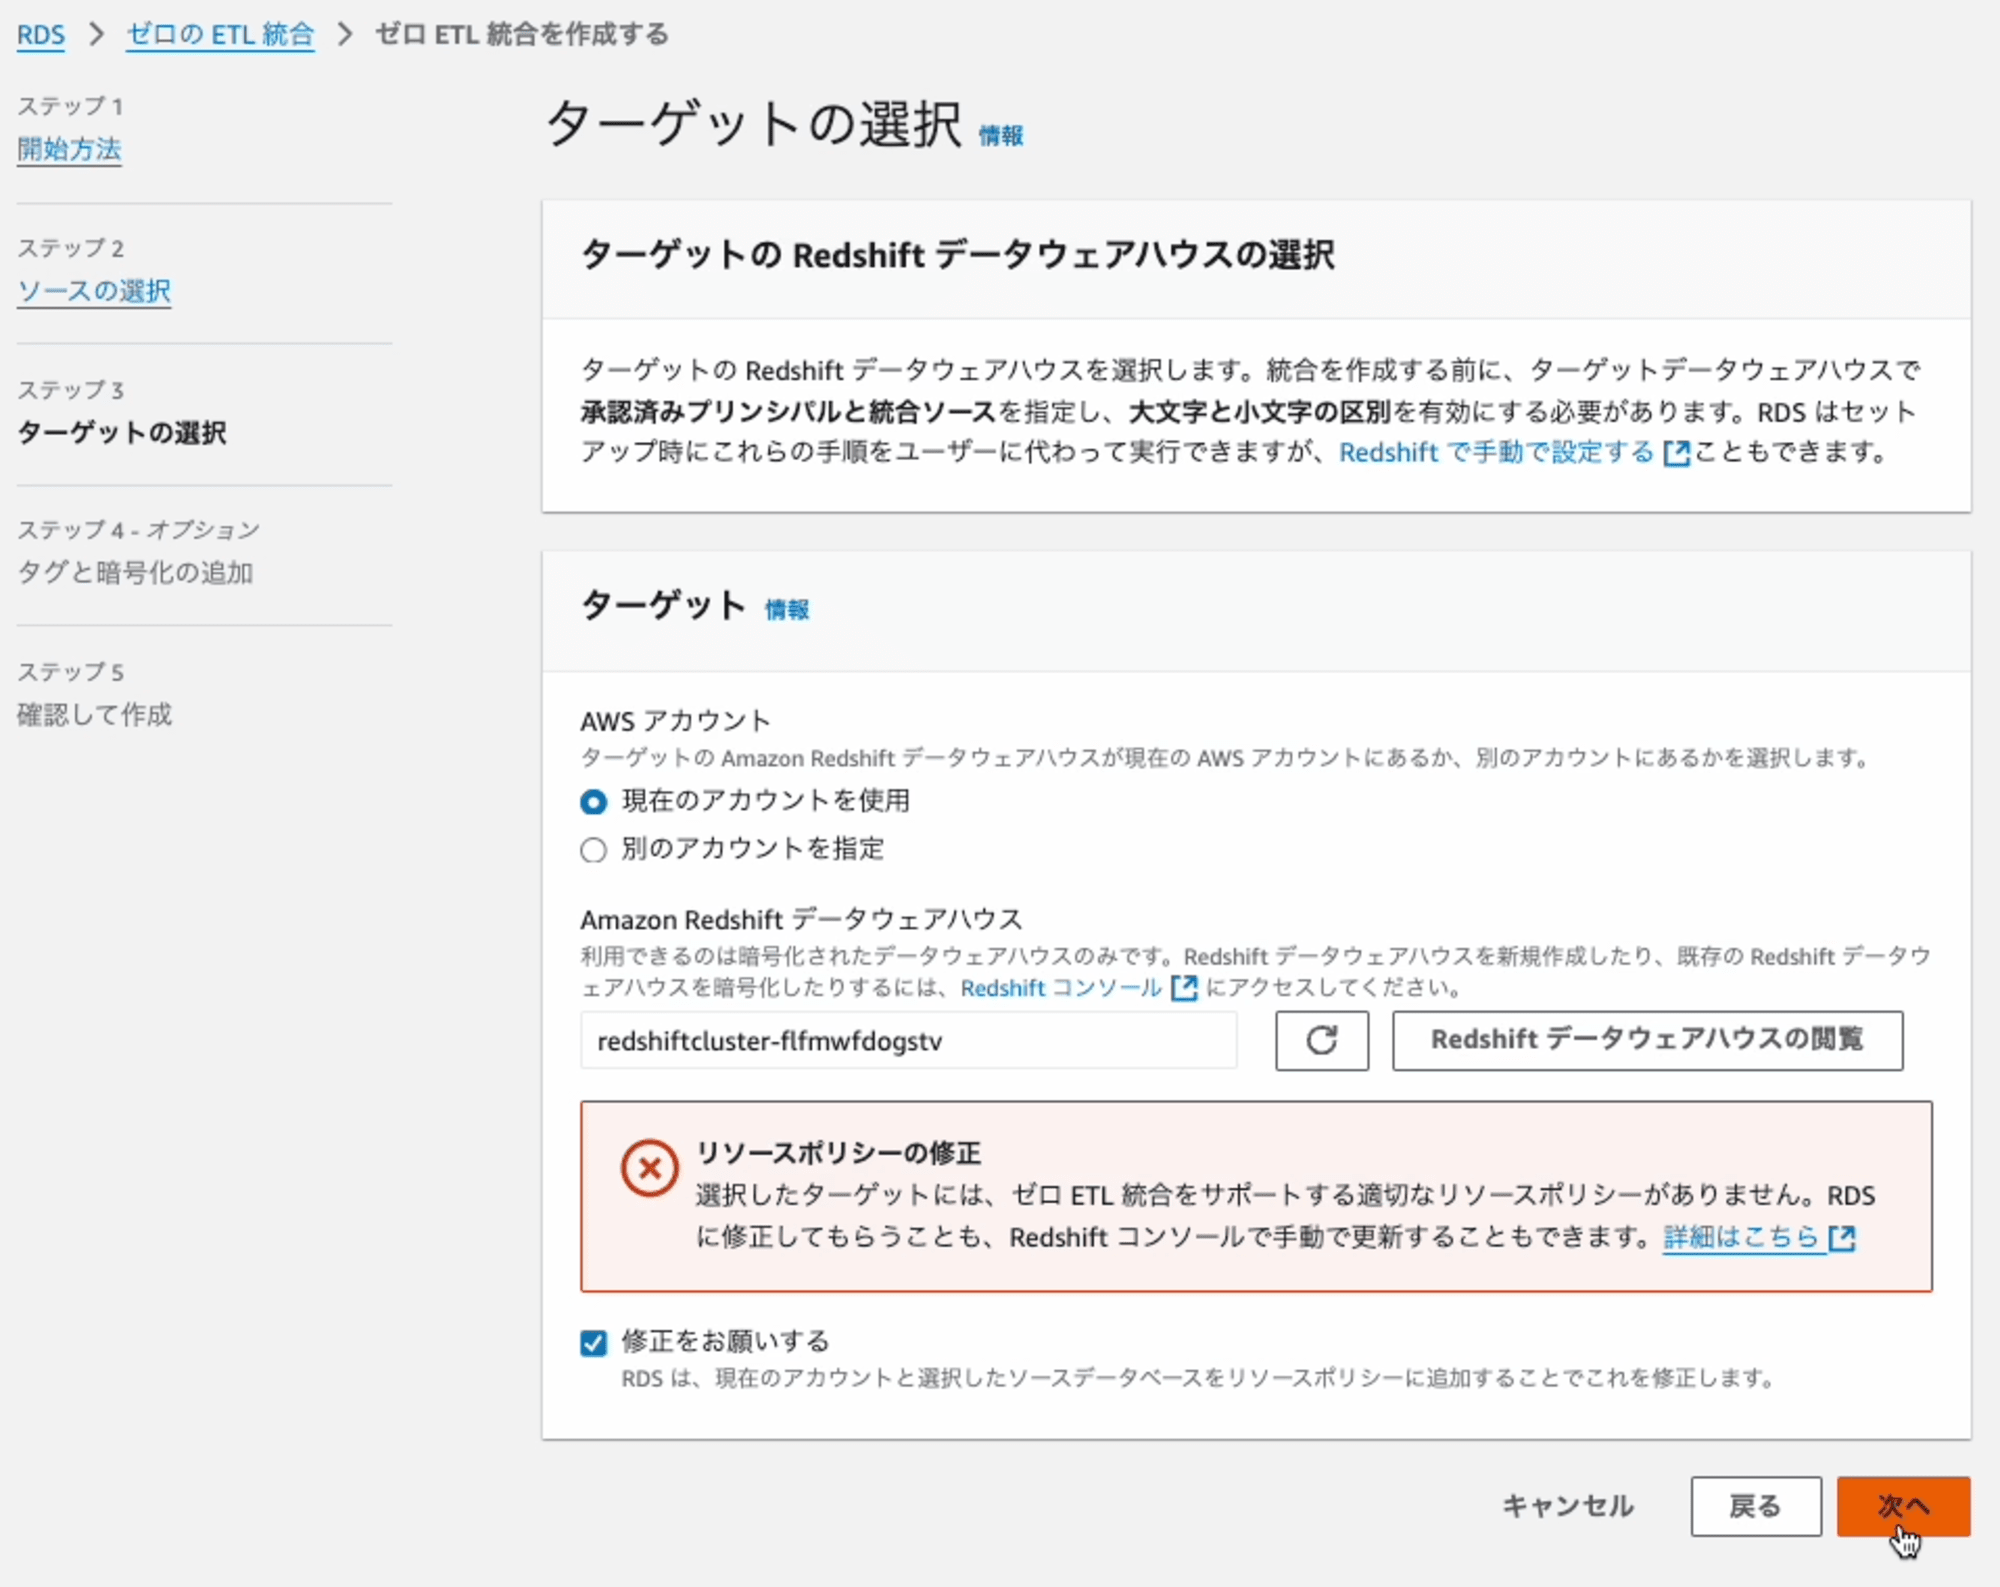Click the Redshift データウェアハウスの閲覧 button
The height and width of the screenshot is (1587, 2000).
[1647, 1041]
